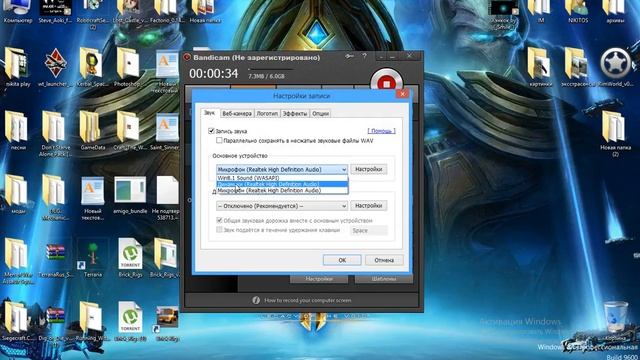Switch to the Веб-камера tab
The image size is (640, 360).
tap(237, 114)
